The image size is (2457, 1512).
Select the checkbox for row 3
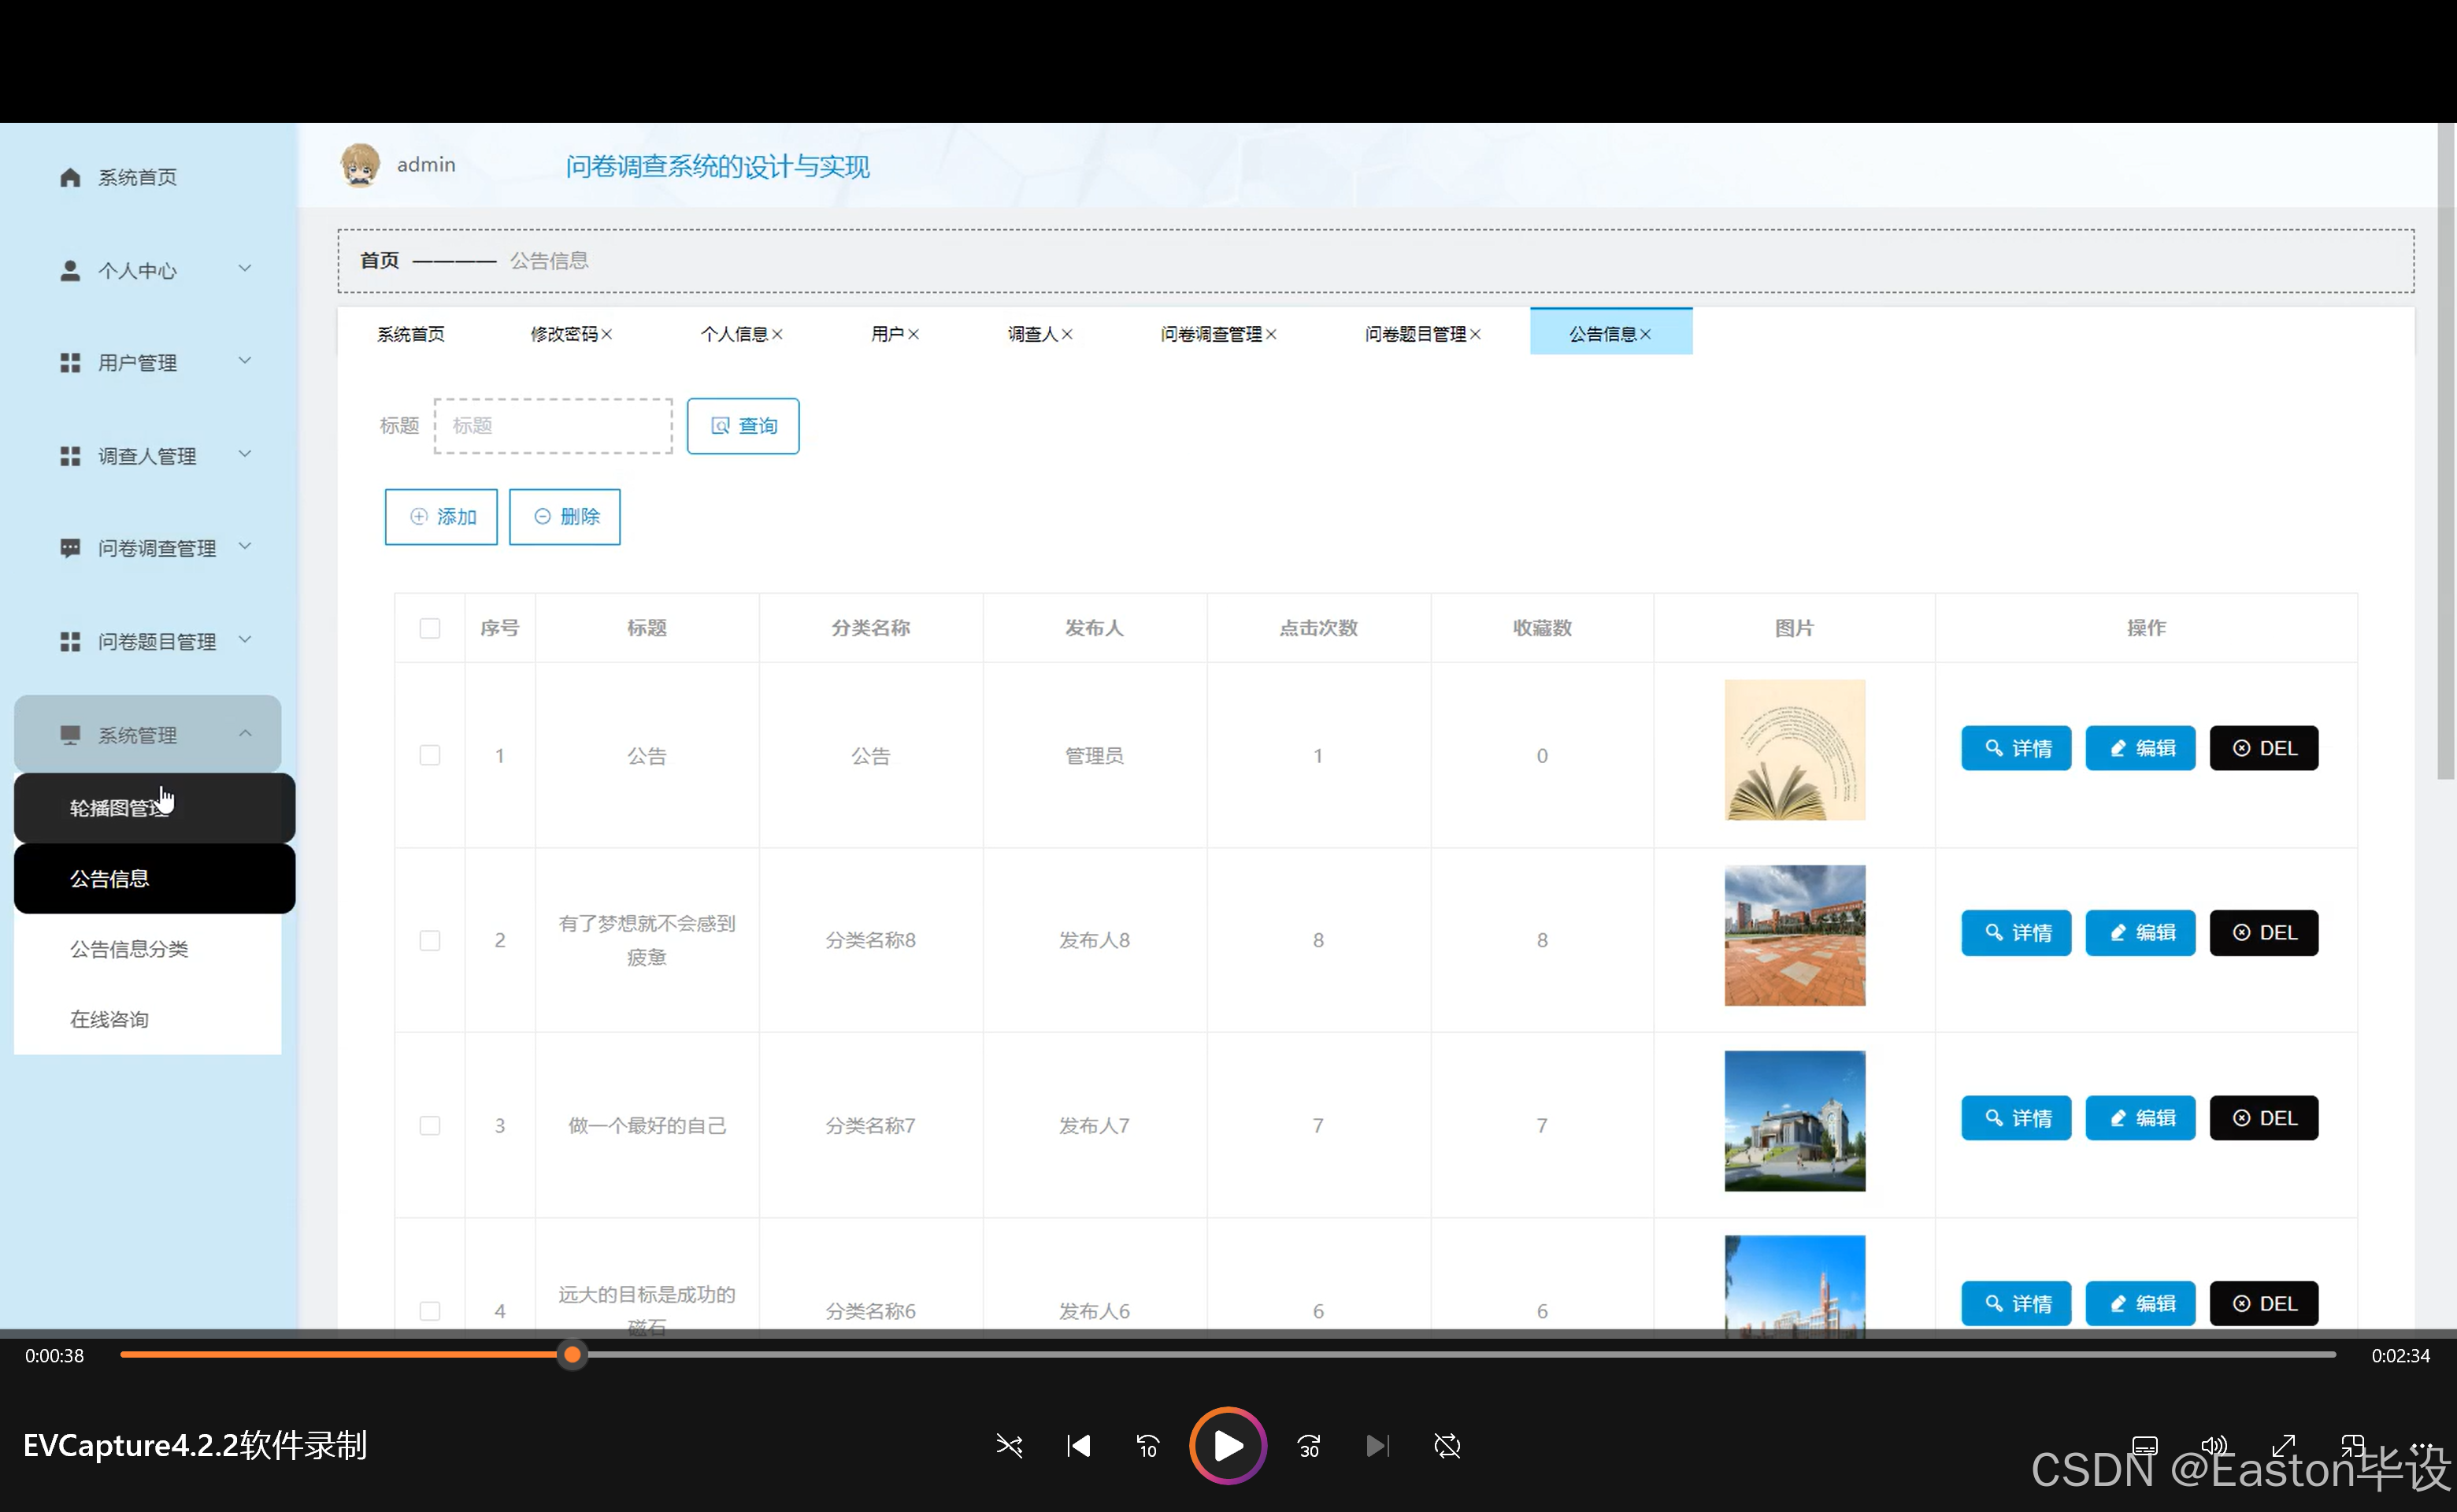tap(430, 1125)
